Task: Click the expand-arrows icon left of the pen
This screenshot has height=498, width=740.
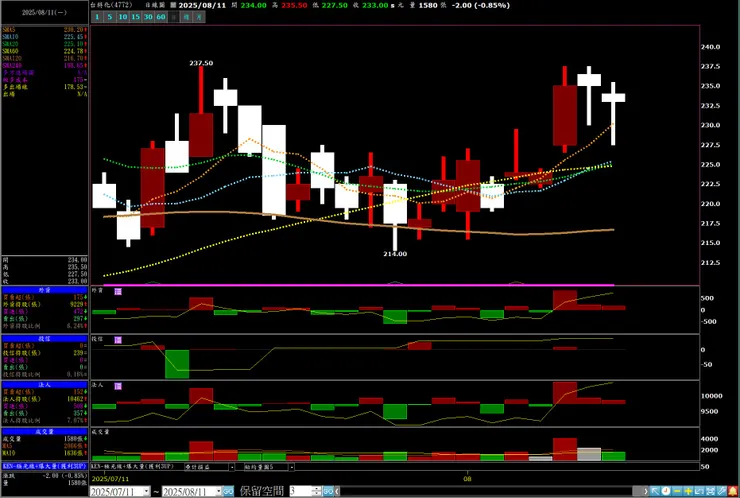Action: pos(710,491)
